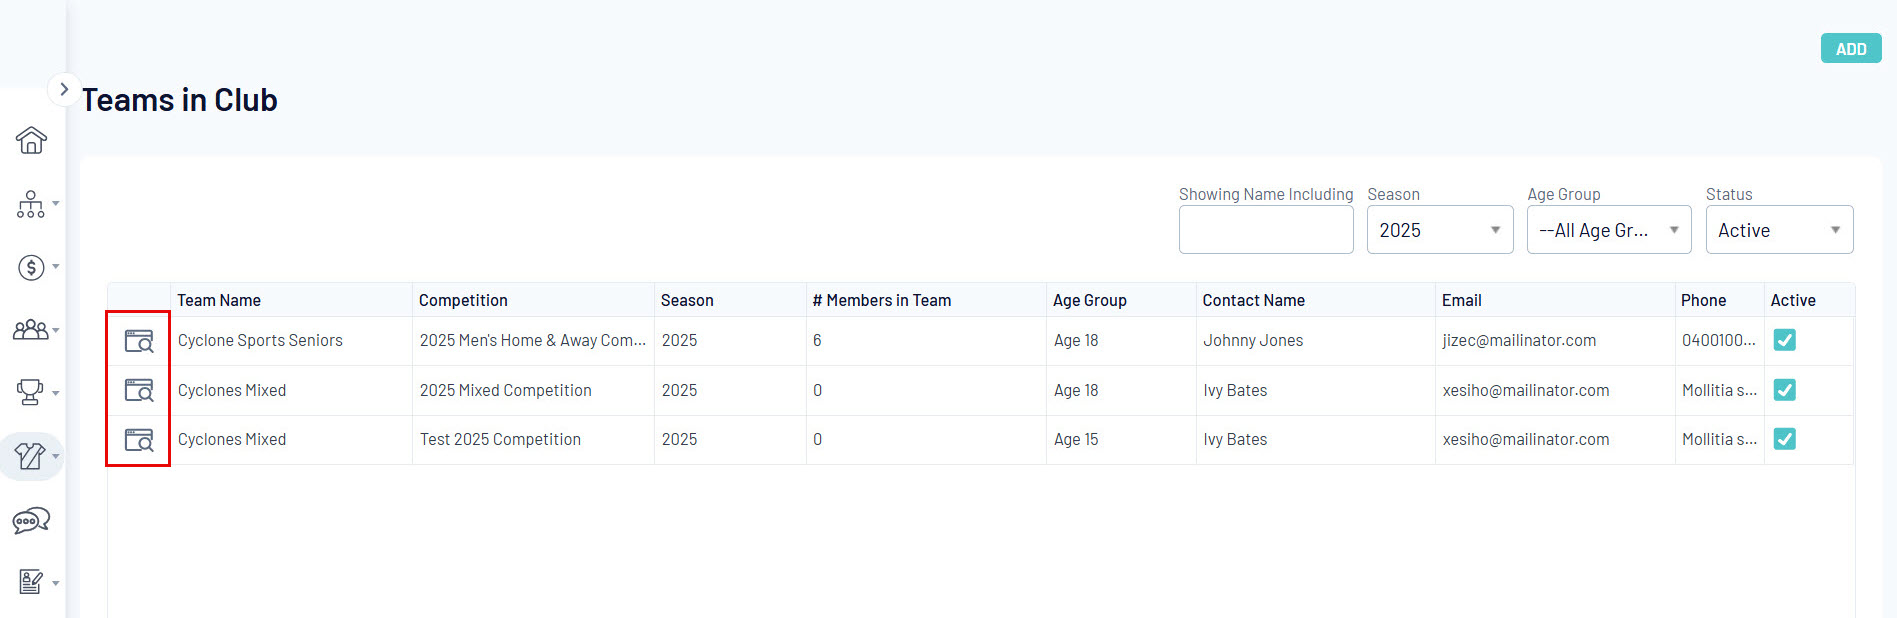Click the ADD button

(x=1850, y=49)
